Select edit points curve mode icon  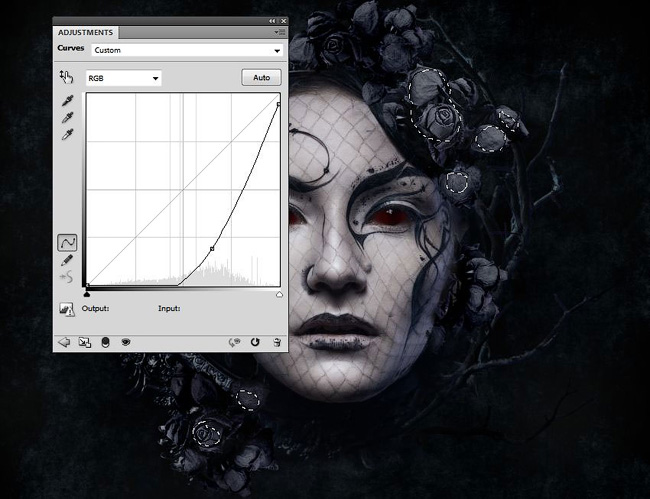coord(67,243)
